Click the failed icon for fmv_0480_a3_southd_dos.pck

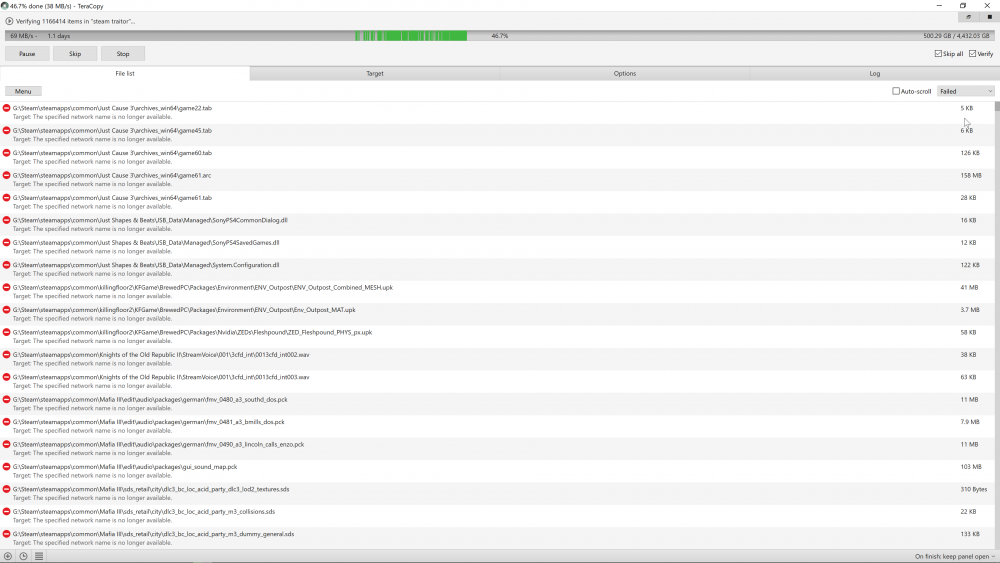tap(6, 400)
